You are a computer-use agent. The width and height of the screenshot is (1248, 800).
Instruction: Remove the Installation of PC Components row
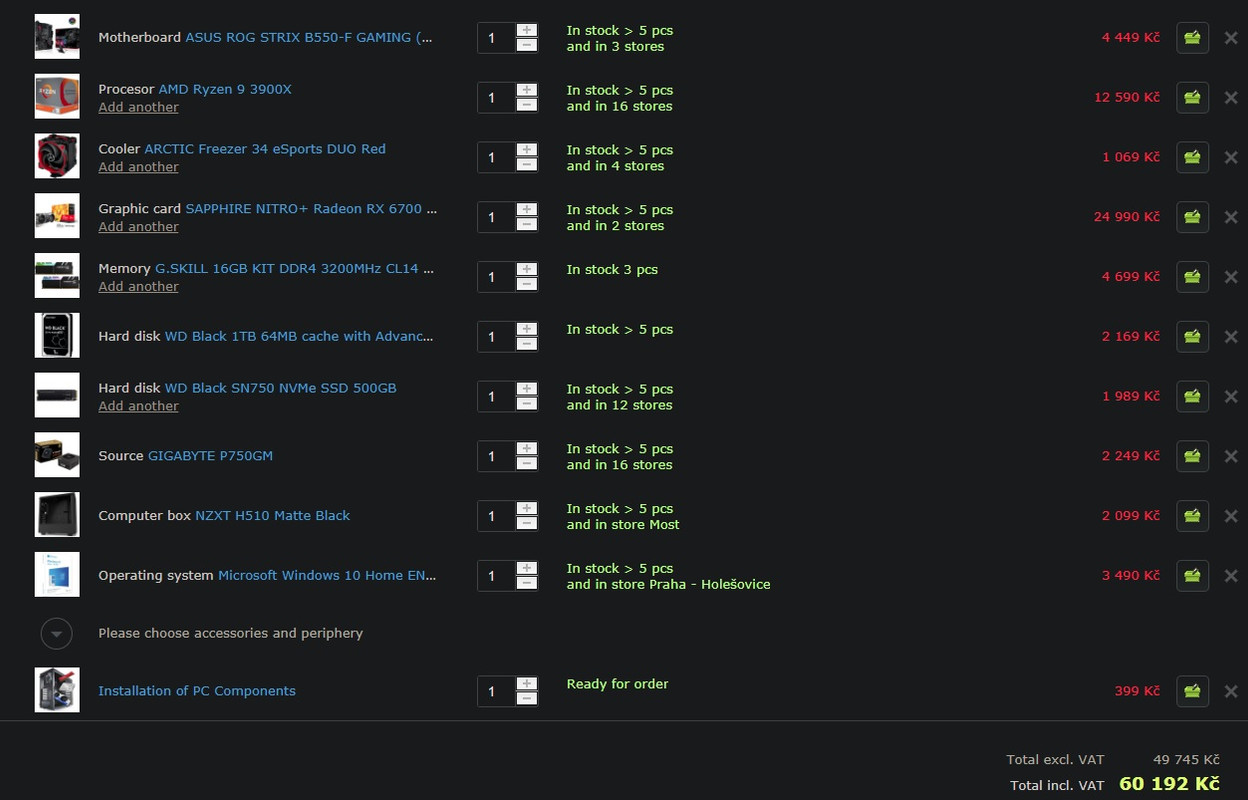coord(1231,691)
